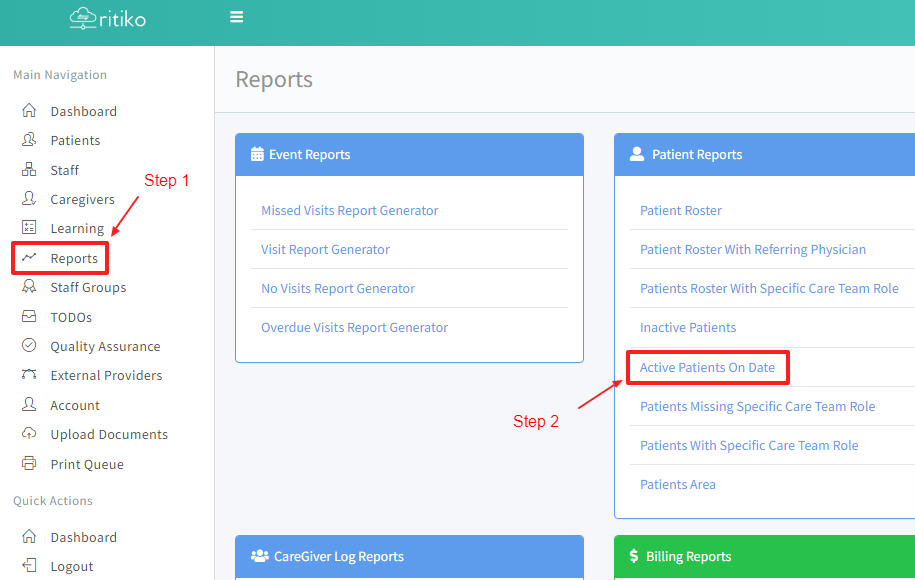Open External Providers navigation item
Screen dimensions: 915x580
click(x=106, y=376)
